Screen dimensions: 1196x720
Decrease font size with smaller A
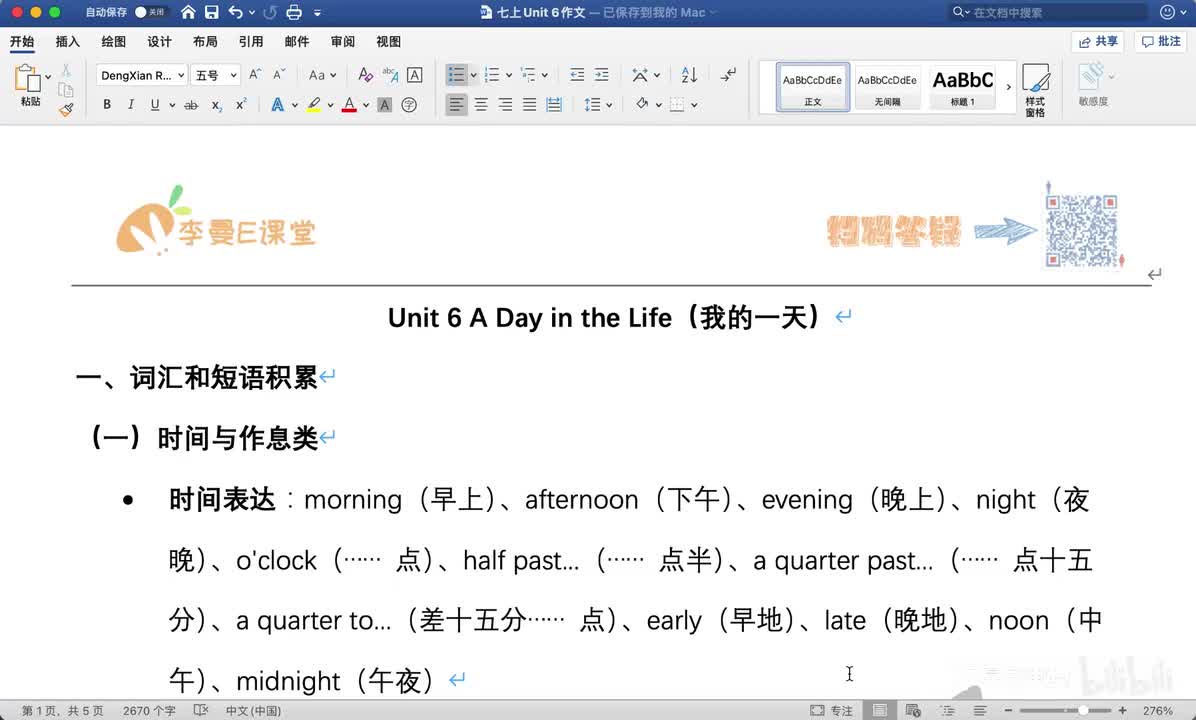pyautogui.click(x=278, y=74)
